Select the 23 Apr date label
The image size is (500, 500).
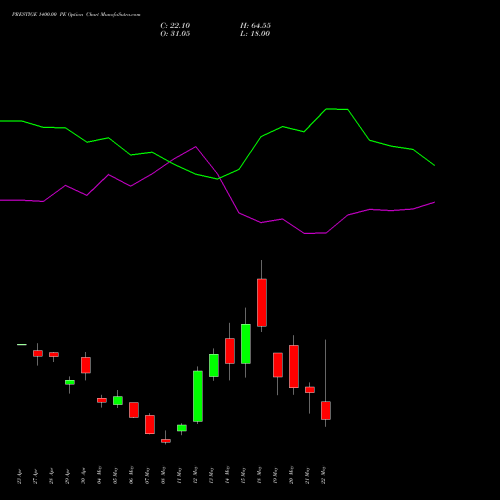click(19, 477)
